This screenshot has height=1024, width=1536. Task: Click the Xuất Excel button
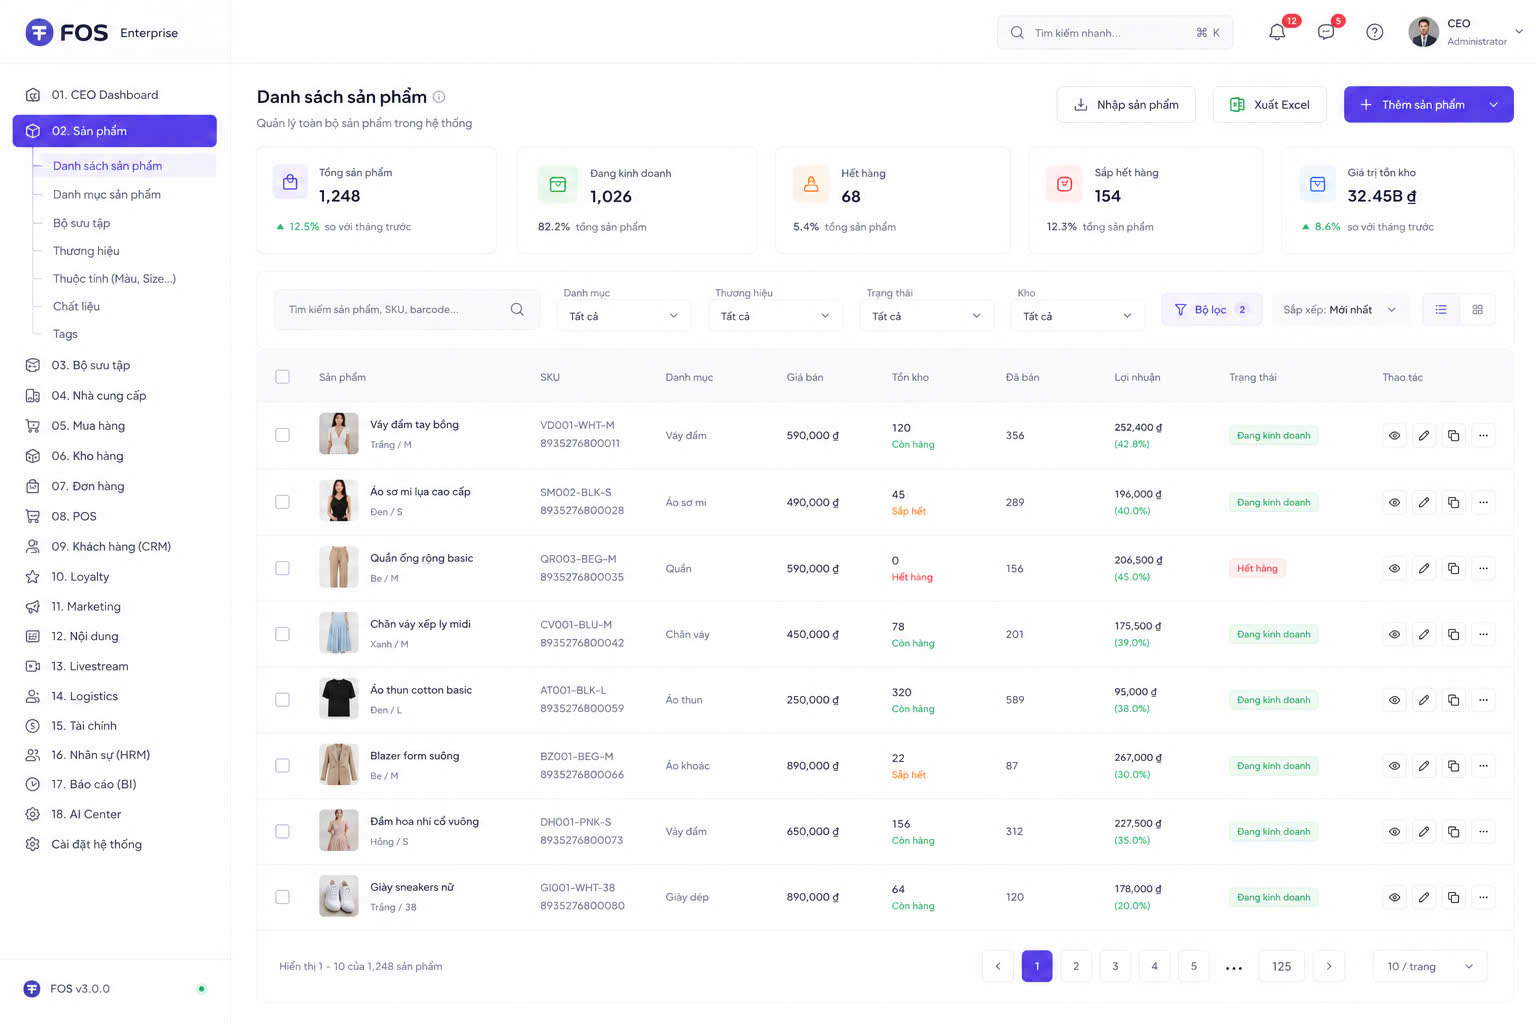click(x=1270, y=105)
